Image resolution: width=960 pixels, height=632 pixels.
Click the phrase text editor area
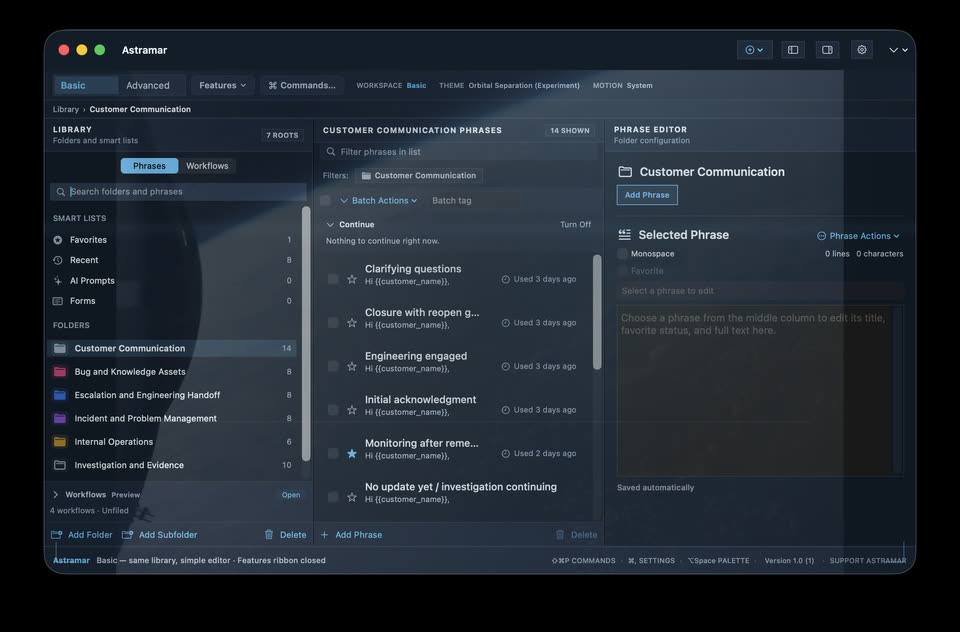tap(760, 391)
